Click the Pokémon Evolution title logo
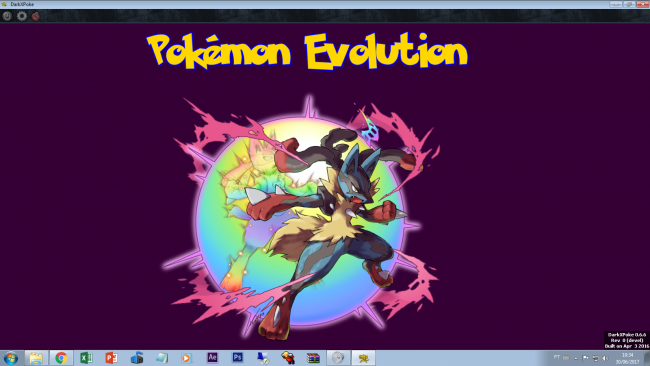This screenshot has width=650, height=366. coord(308,51)
